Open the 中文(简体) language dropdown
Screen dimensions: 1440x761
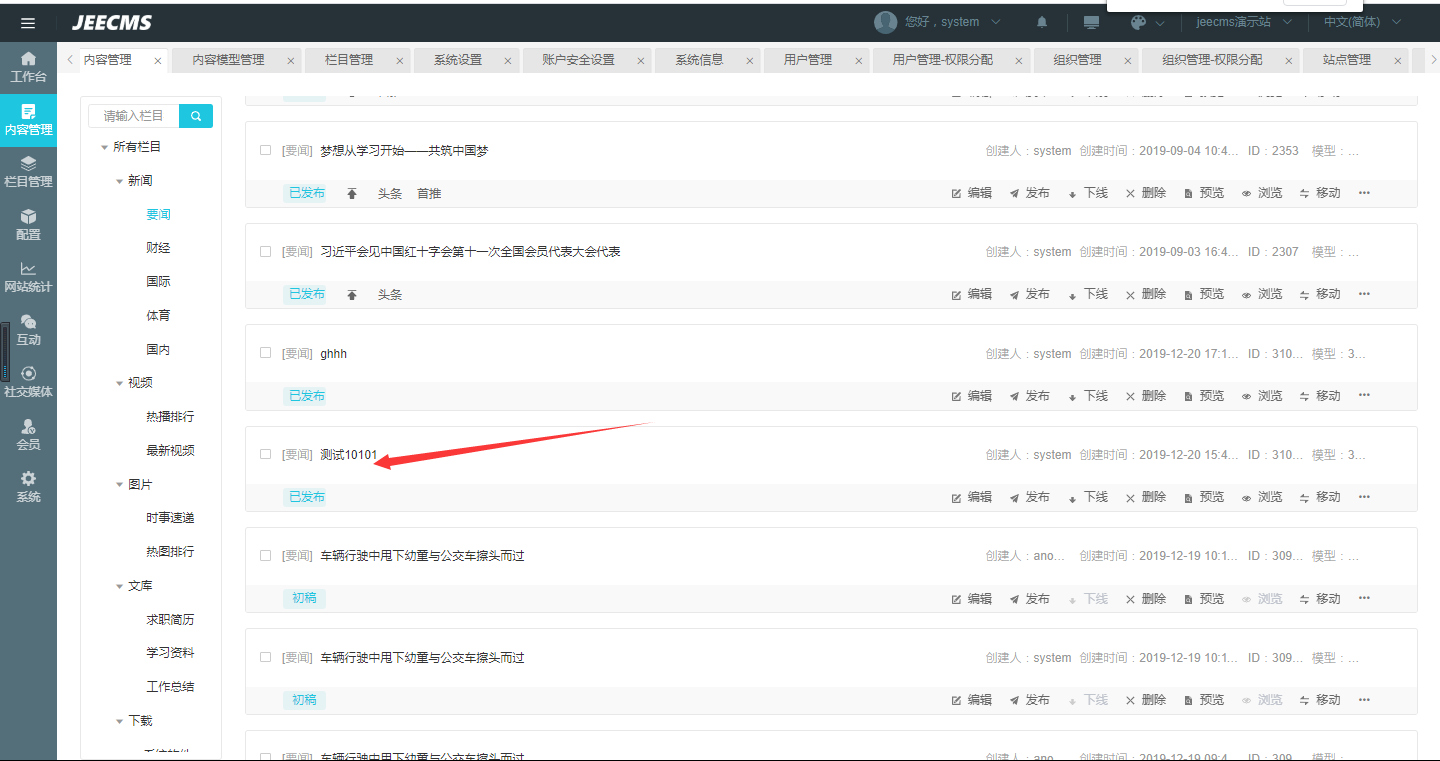point(1362,22)
